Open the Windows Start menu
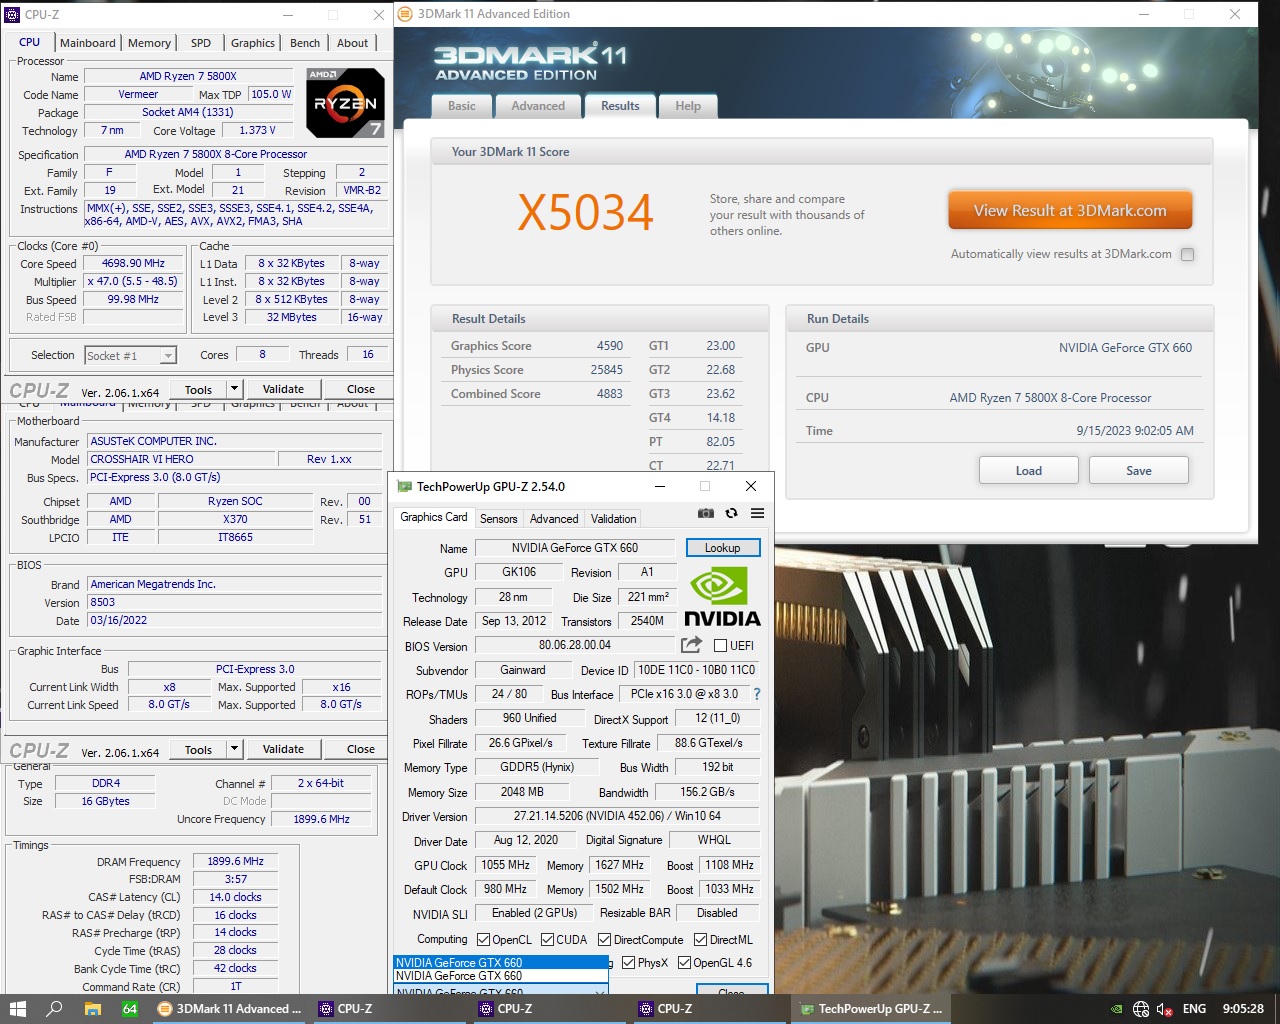Image resolution: width=1280 pixels, height=1024 pixels. point(17,1009)
